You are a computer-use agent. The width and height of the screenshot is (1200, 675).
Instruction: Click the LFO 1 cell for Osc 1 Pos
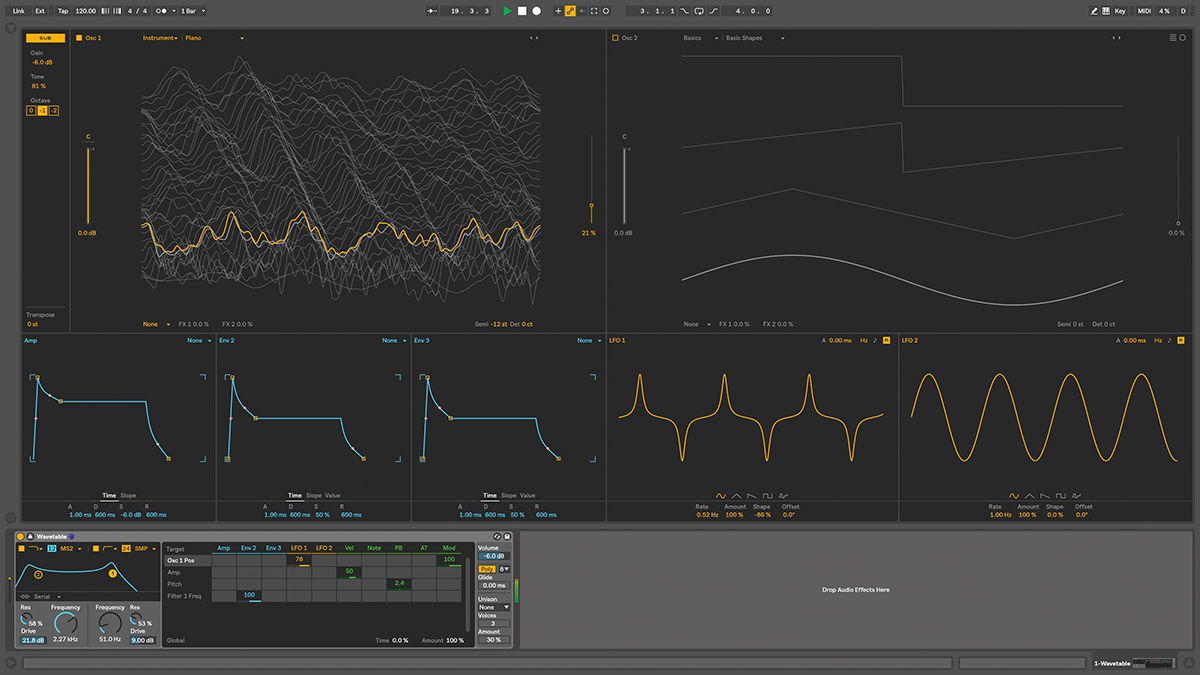coord(299,561)
